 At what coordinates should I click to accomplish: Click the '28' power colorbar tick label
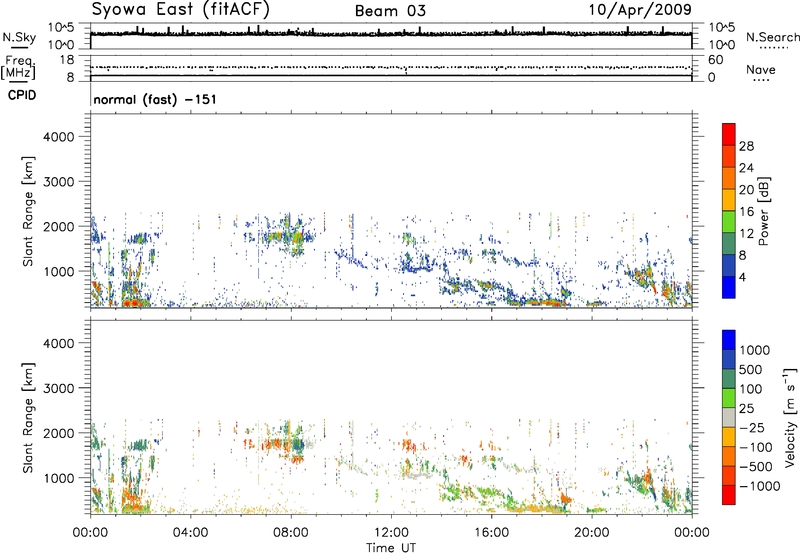click(746, 146)
